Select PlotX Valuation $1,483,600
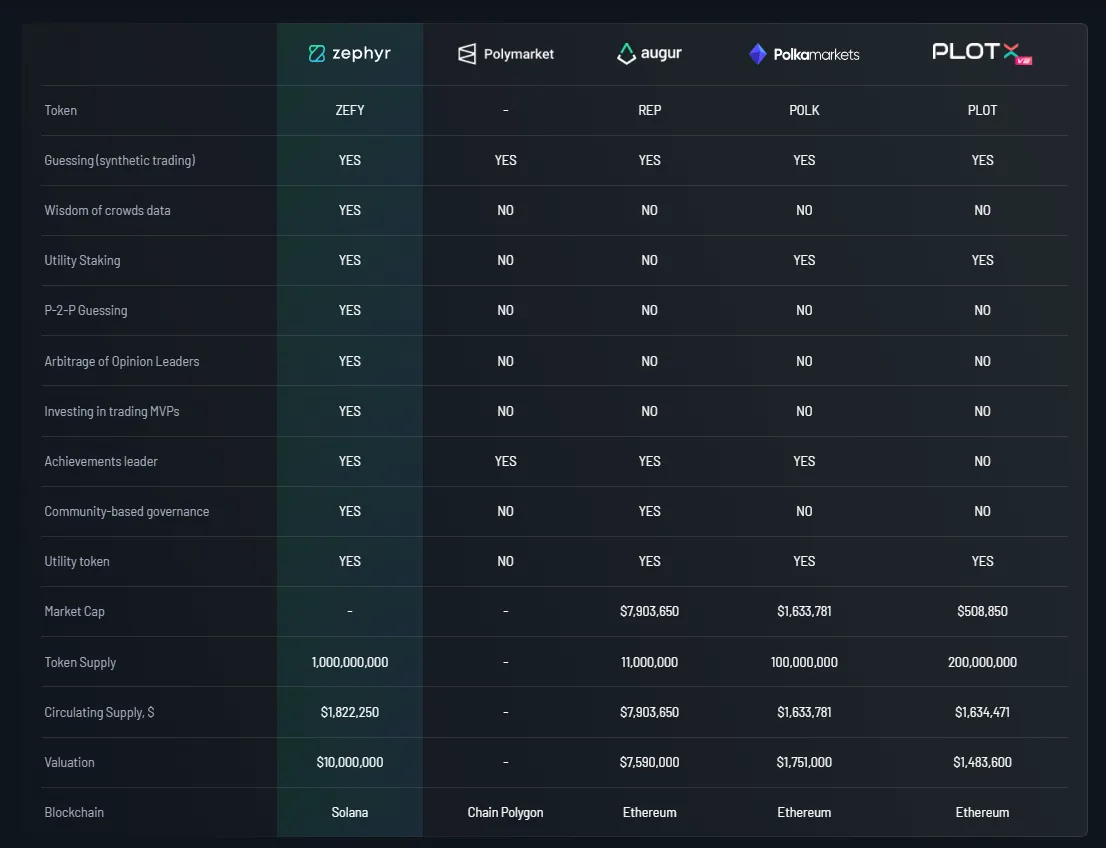Screen dimensions: 1106x848 tap(983, 763)
